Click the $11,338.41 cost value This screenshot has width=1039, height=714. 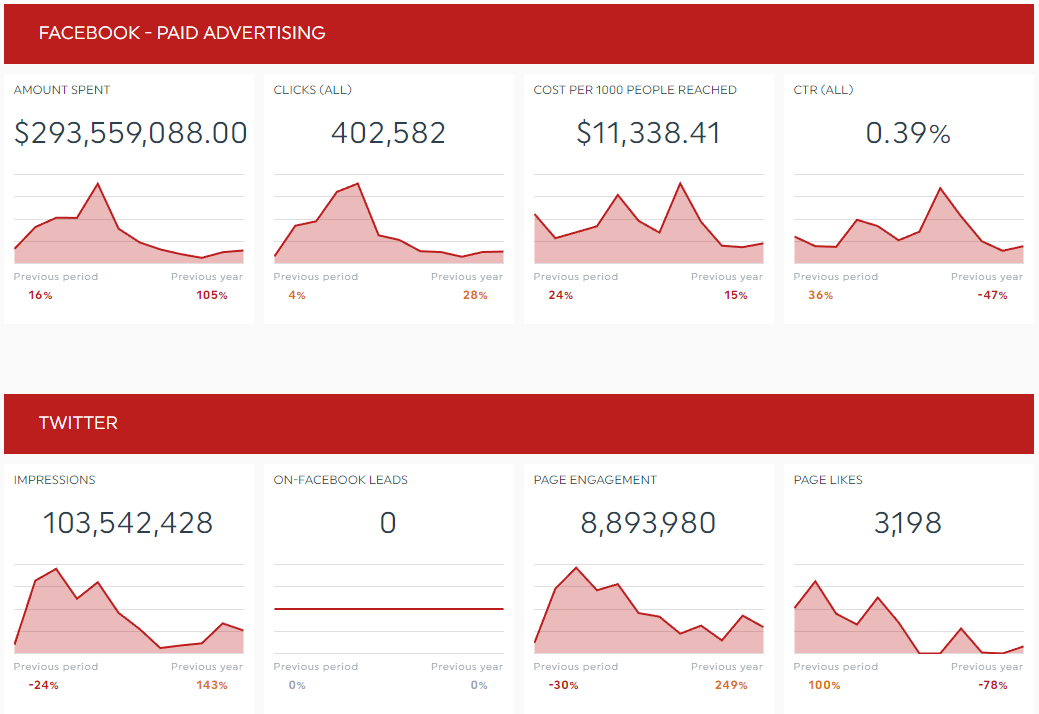(x=648, y=133)
